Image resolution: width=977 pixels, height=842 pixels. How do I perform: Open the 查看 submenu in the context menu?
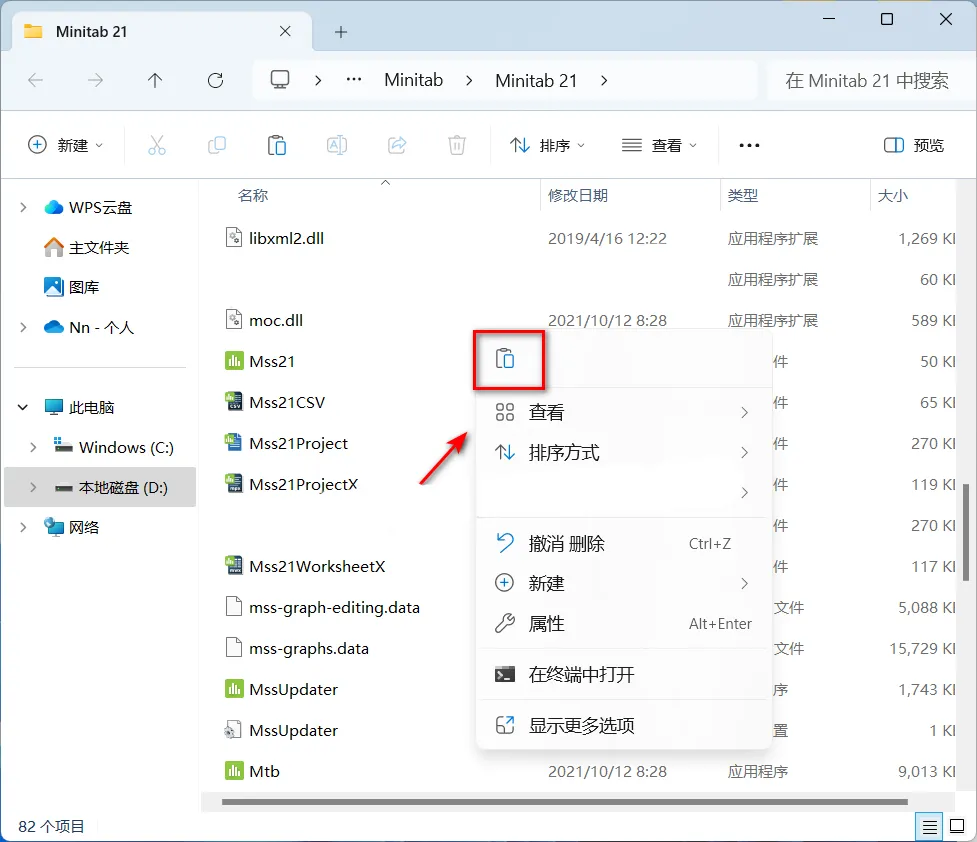click(x=624, y=412)
